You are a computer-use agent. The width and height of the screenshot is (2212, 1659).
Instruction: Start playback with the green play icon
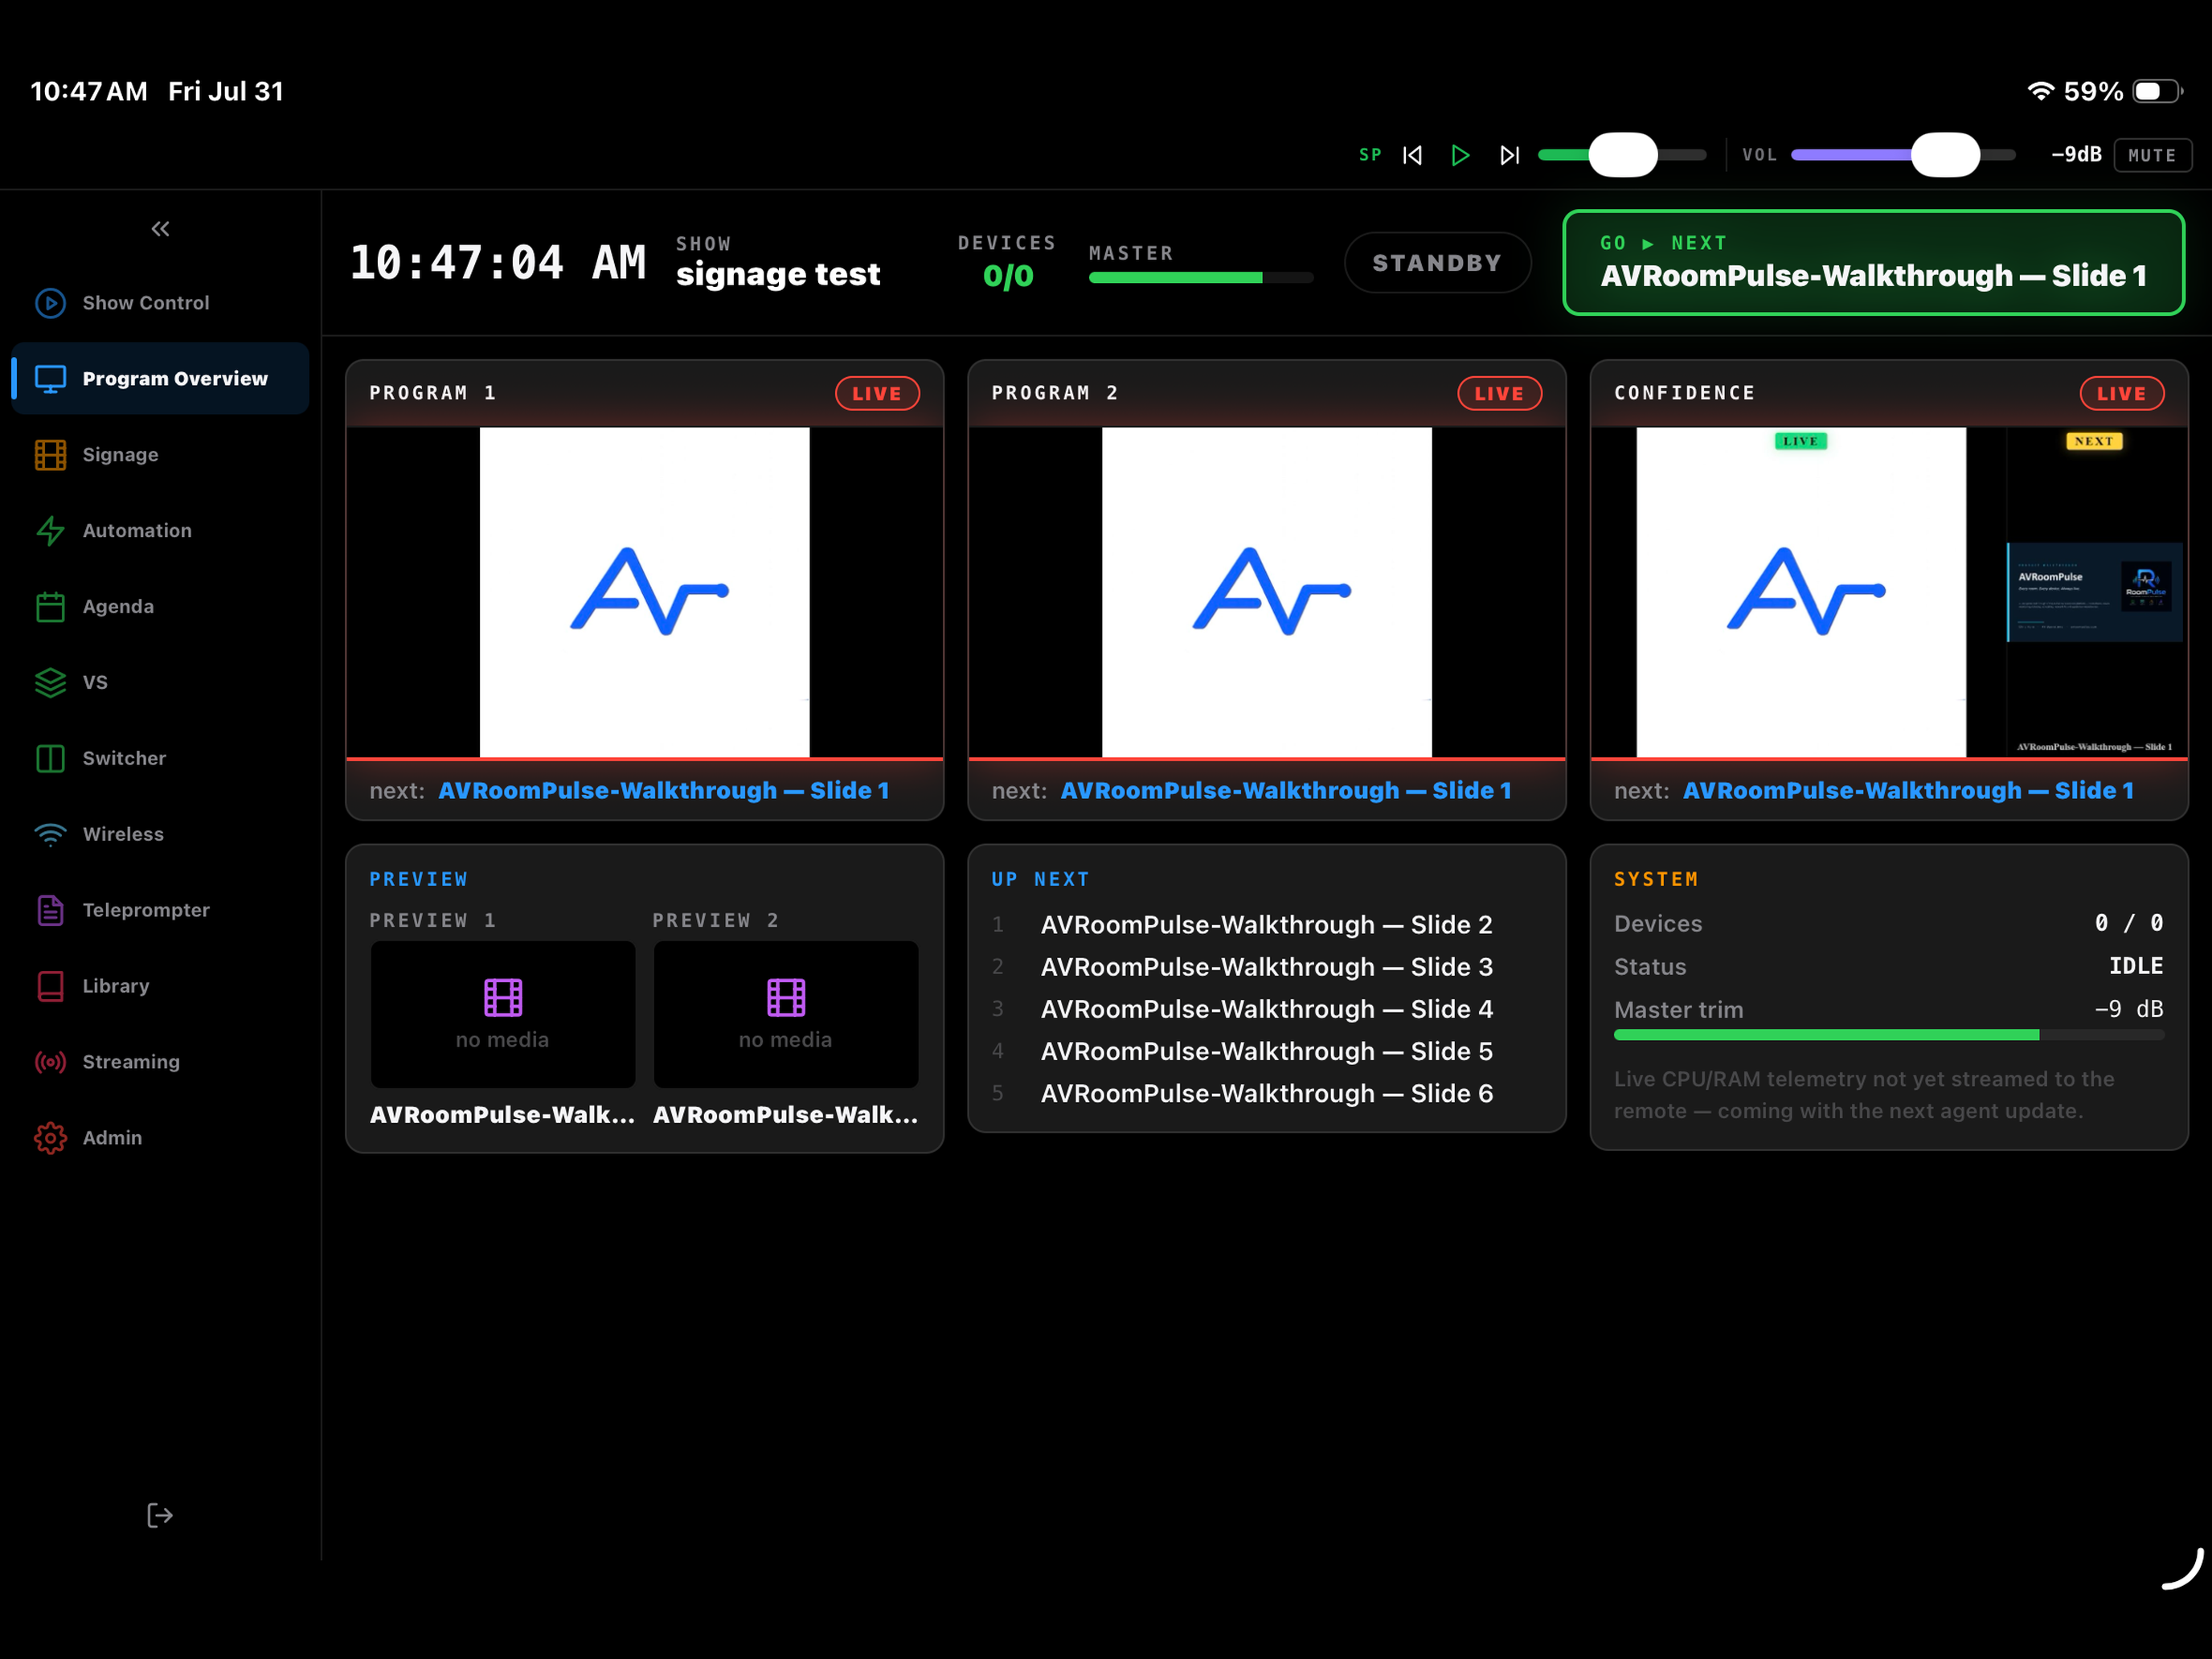click(x=1460, y=155)
